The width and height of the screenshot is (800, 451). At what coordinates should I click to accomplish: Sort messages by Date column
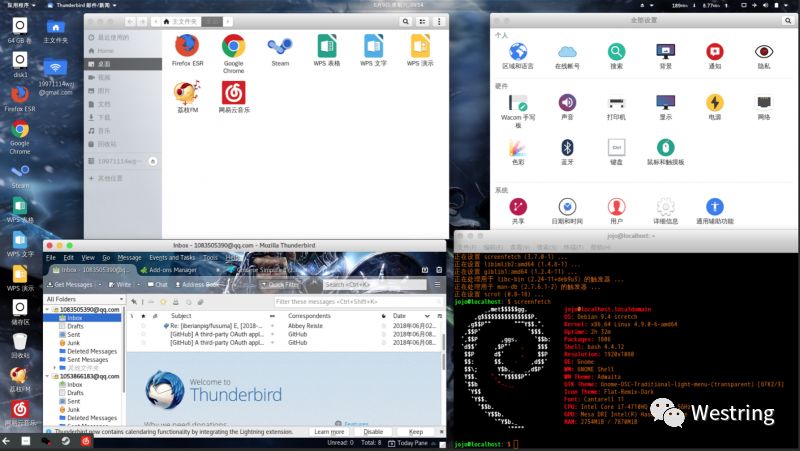click(x=399, y=316)
